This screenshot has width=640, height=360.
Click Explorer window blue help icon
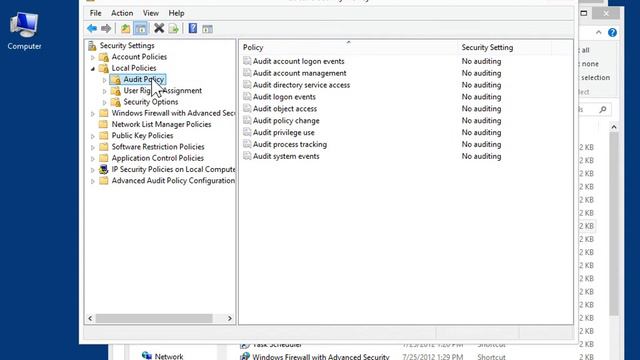pyautogui.click(x=612, y=33)
